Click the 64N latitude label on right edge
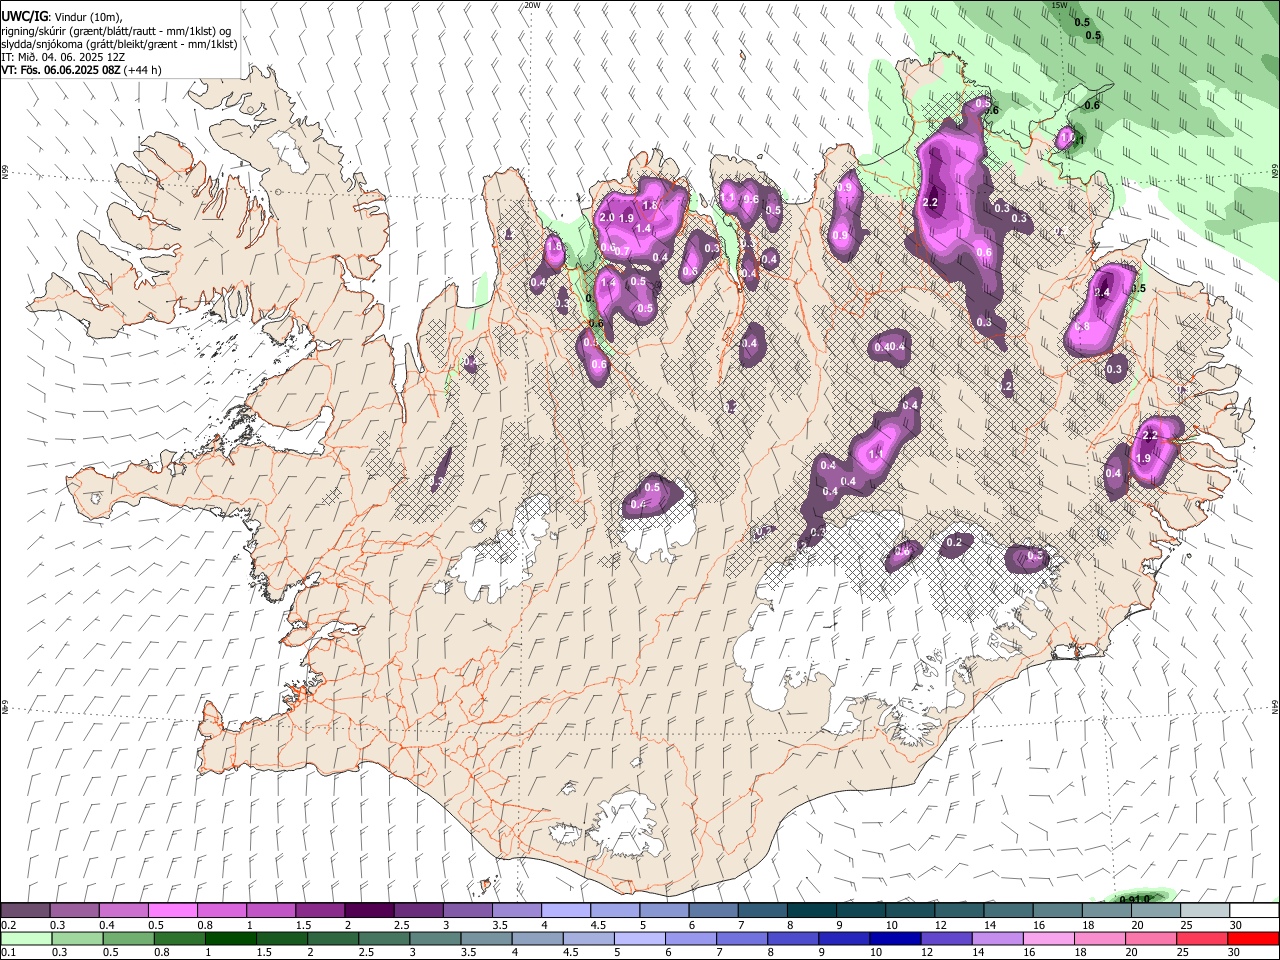 [x=1275, y=707]
